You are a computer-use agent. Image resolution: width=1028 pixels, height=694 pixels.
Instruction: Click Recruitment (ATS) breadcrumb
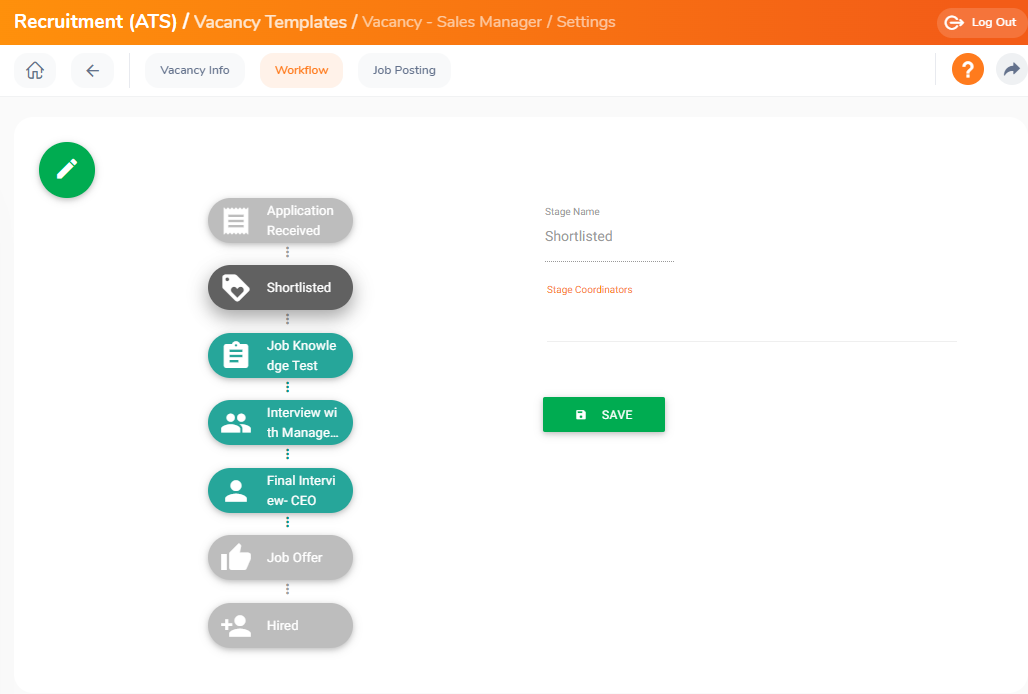96,22
